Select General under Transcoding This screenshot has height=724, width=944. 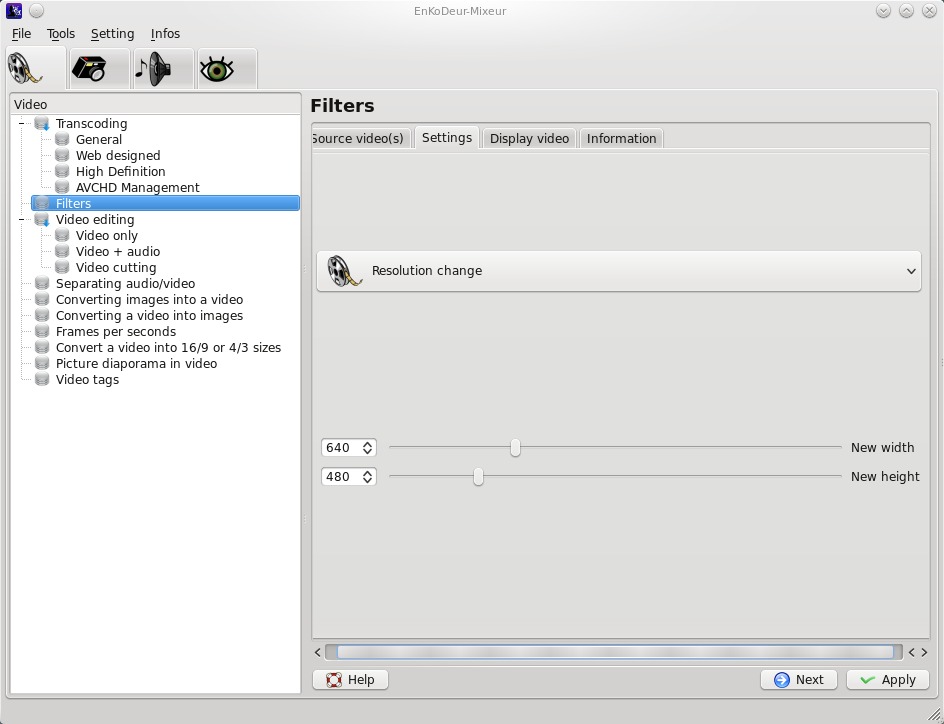99,140
